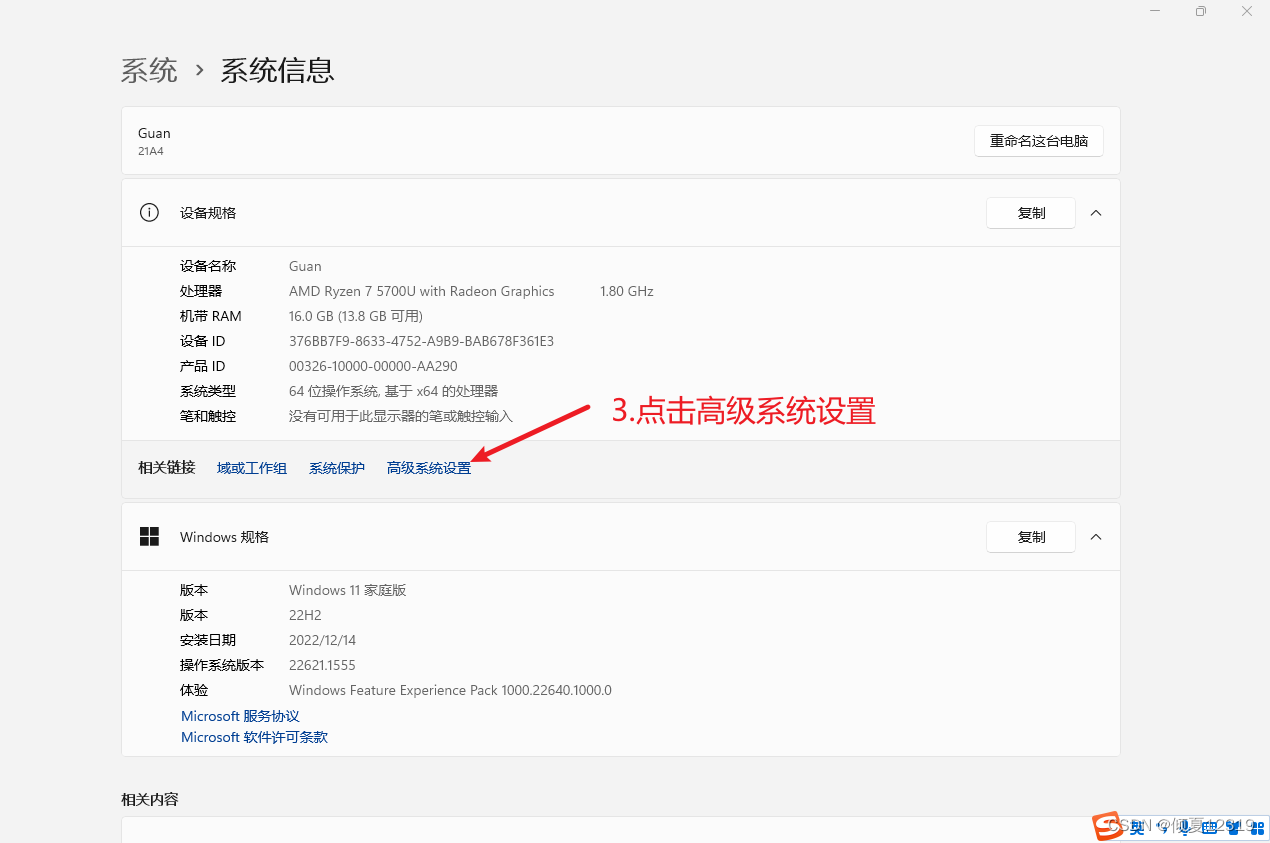Screen dimensions: 1270x843
Task: Click the Sogou input method S logo
Action: pyautogui.click(x=1107, y=826)
